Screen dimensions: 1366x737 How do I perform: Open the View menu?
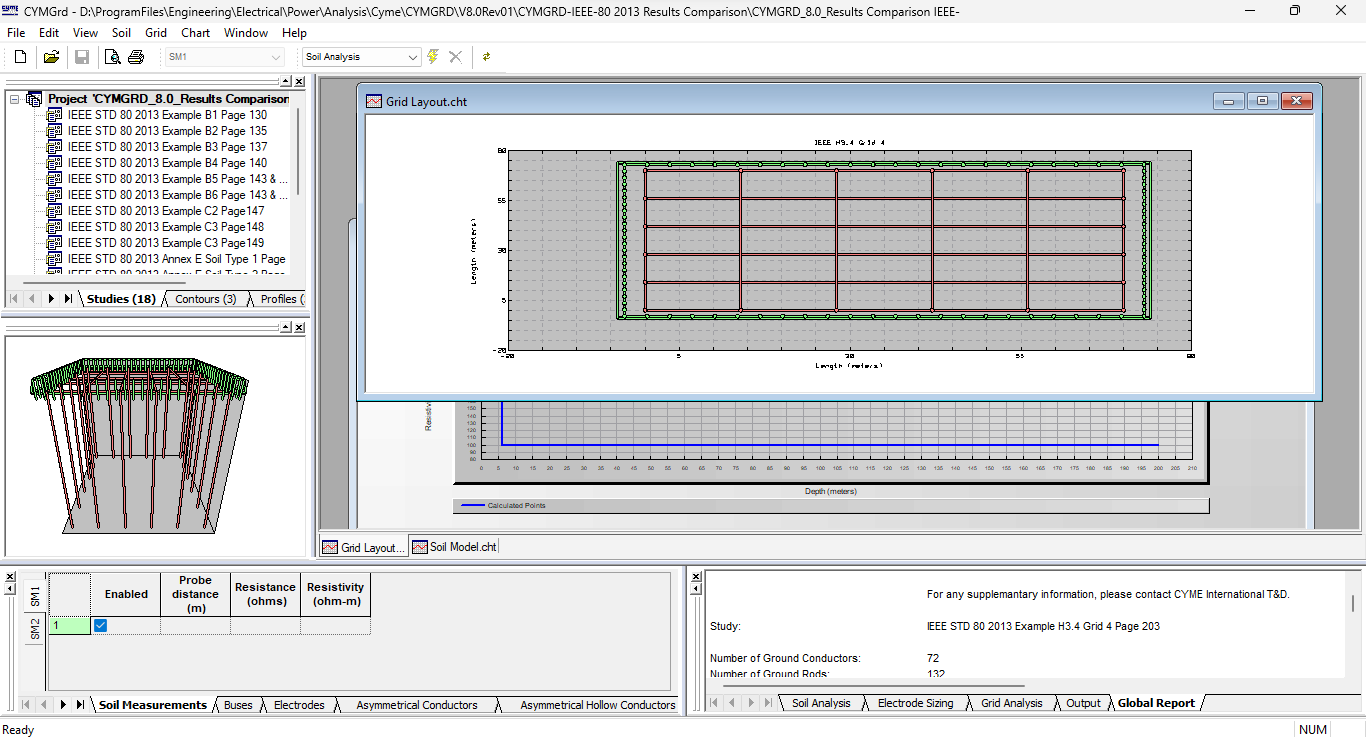pyautogui.click(x=86, y=32)
